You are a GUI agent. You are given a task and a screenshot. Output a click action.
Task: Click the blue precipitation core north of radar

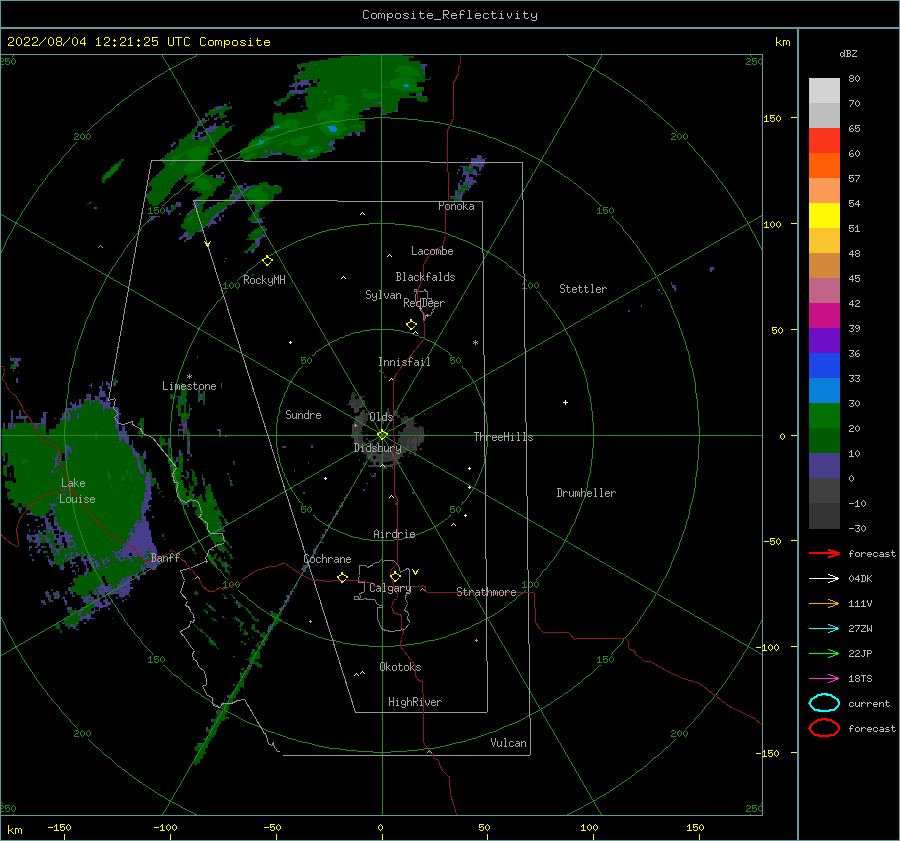coord(332,129)
